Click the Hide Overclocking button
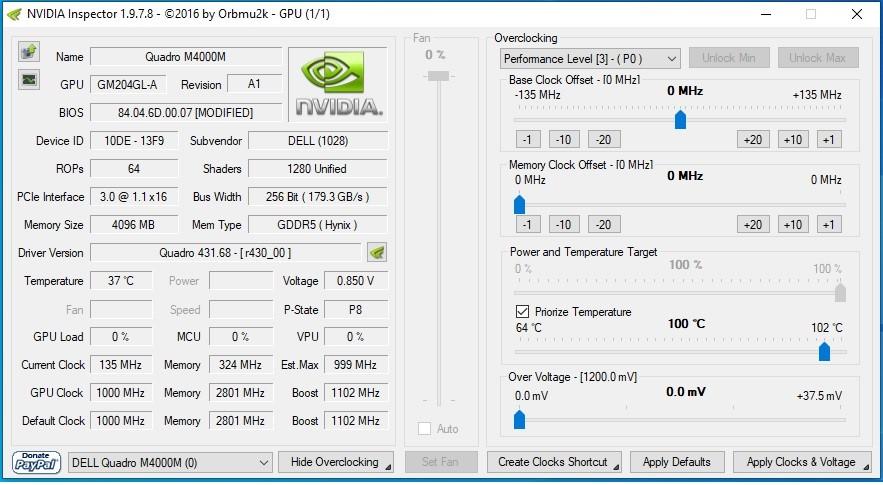883x485 pixels. 336,462
